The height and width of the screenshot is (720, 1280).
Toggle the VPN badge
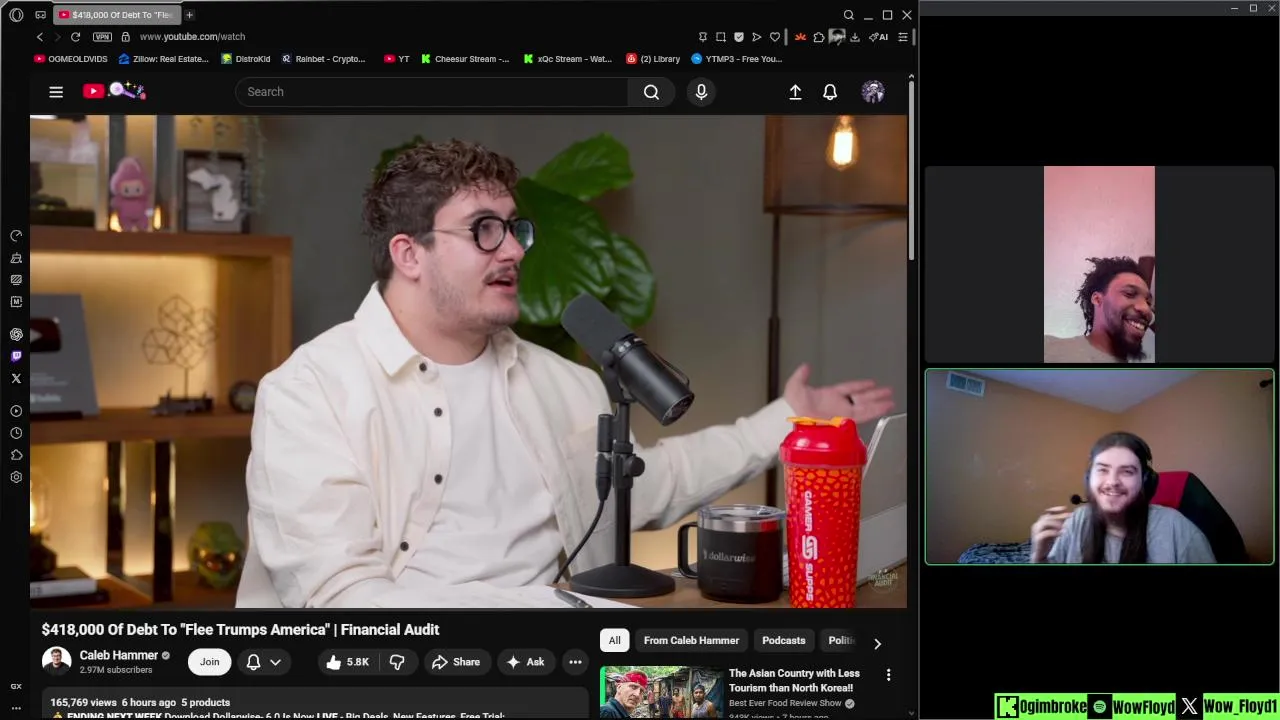(102, 37)
